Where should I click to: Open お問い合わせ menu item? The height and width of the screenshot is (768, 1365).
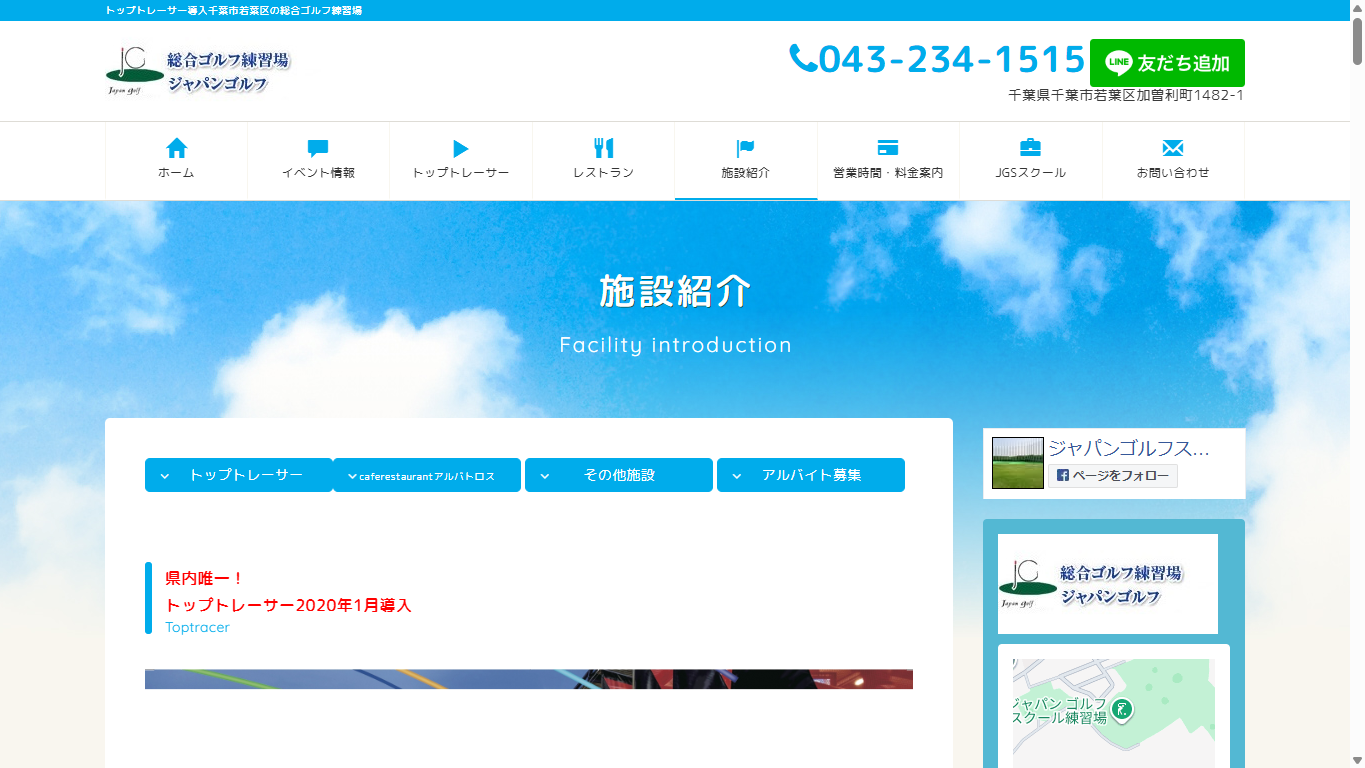[x=1173, y=161]
